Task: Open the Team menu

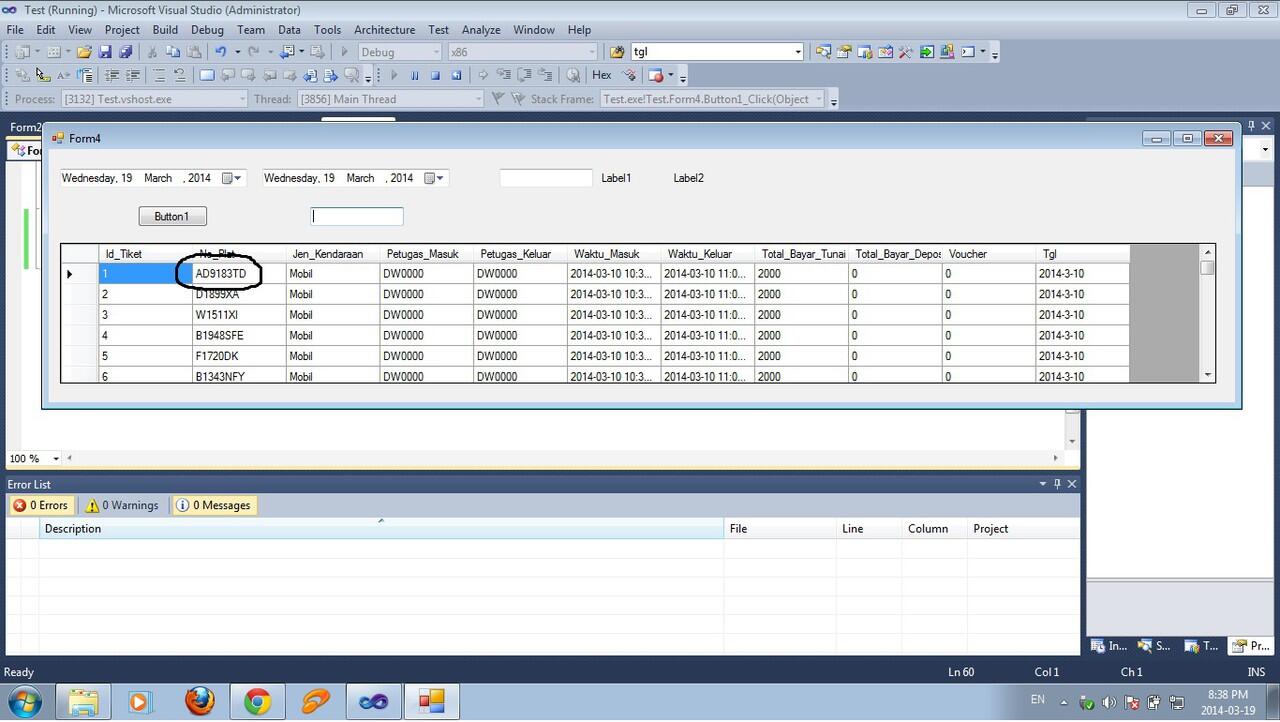Action: click(251, 30)
